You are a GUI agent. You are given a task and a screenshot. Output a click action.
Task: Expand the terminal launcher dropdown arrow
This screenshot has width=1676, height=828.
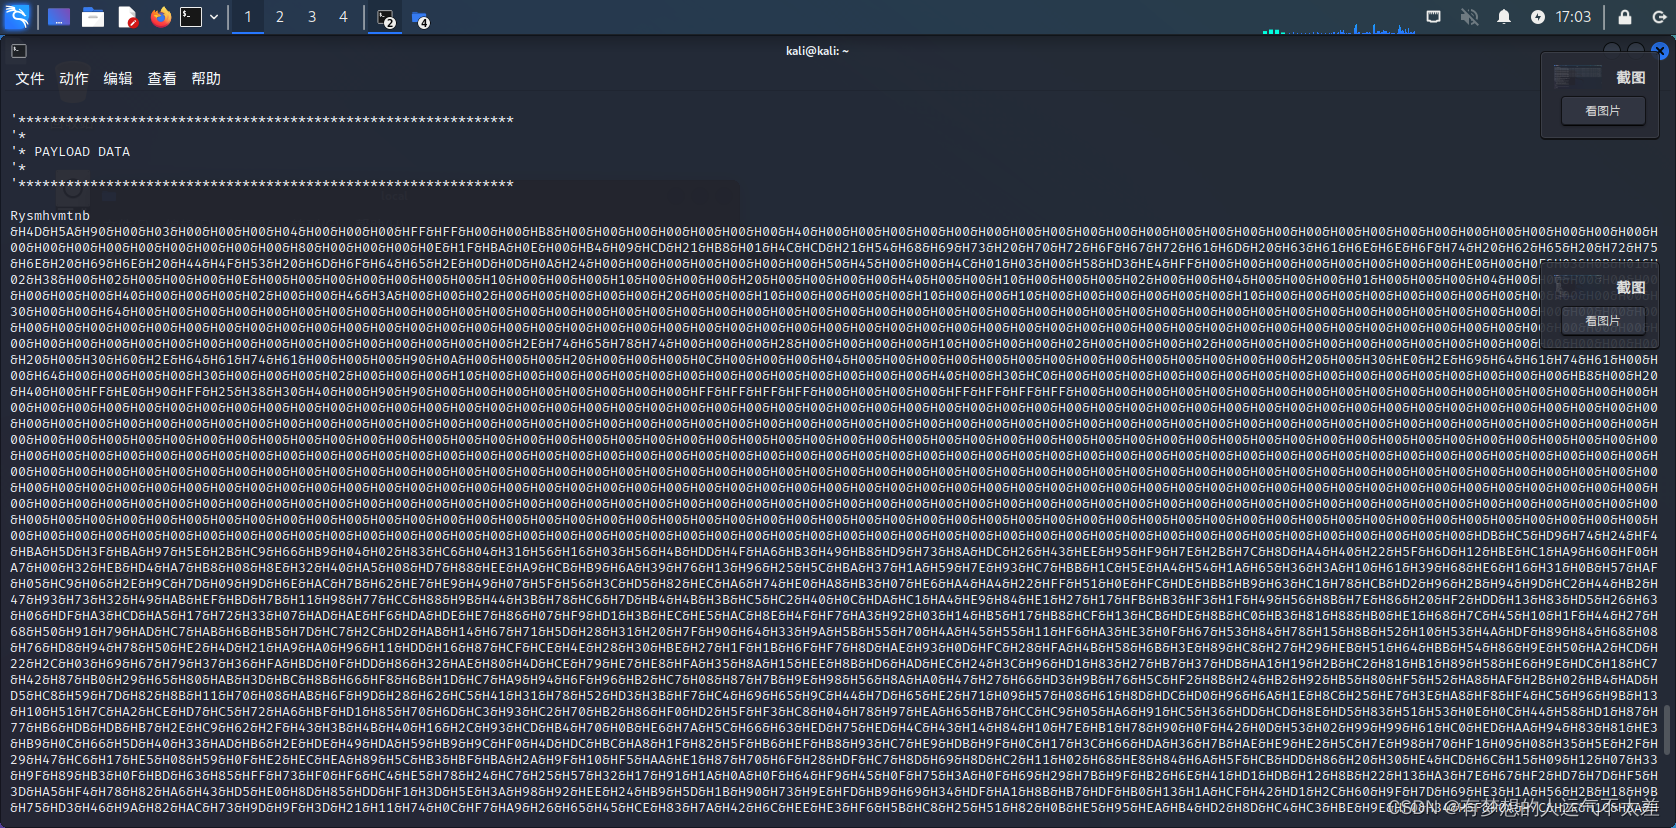pyautogui.click(x=214, y=17)
